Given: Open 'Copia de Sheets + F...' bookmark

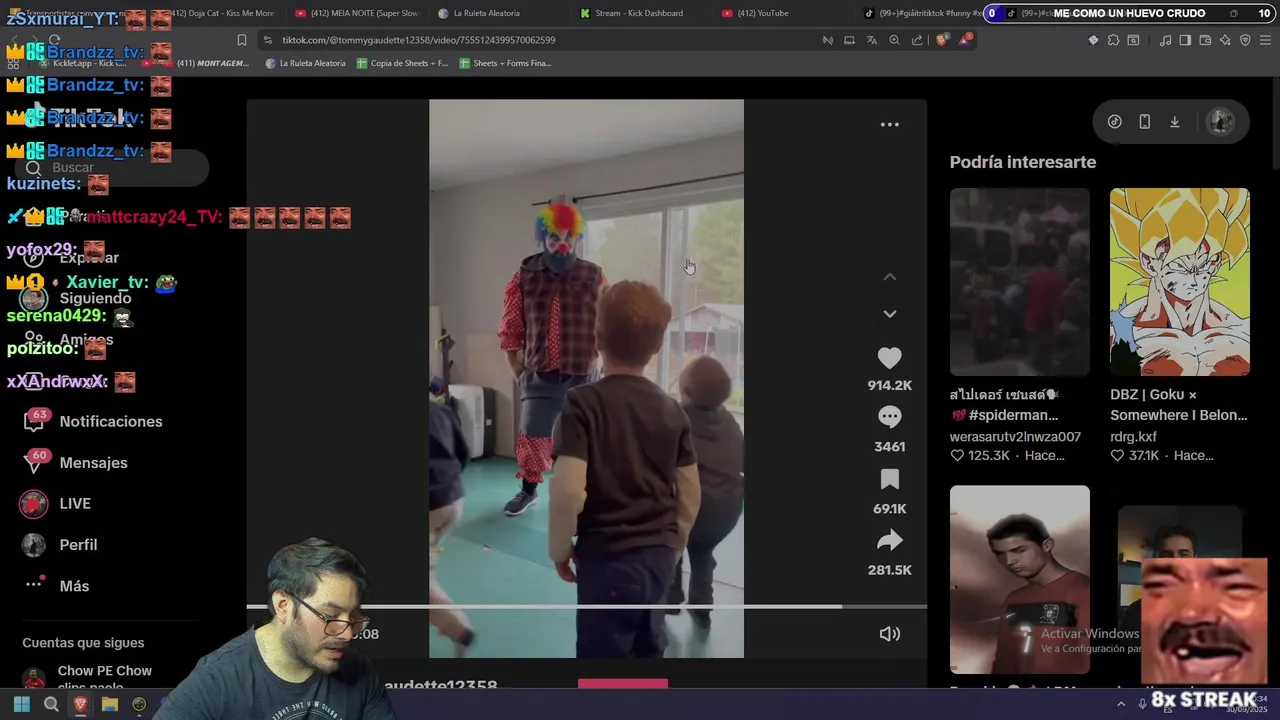Looking at the screenshot, I should click(401, 63).
